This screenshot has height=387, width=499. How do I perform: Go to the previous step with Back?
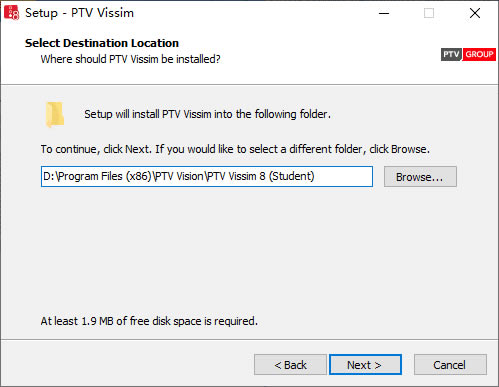click(290, 365)
